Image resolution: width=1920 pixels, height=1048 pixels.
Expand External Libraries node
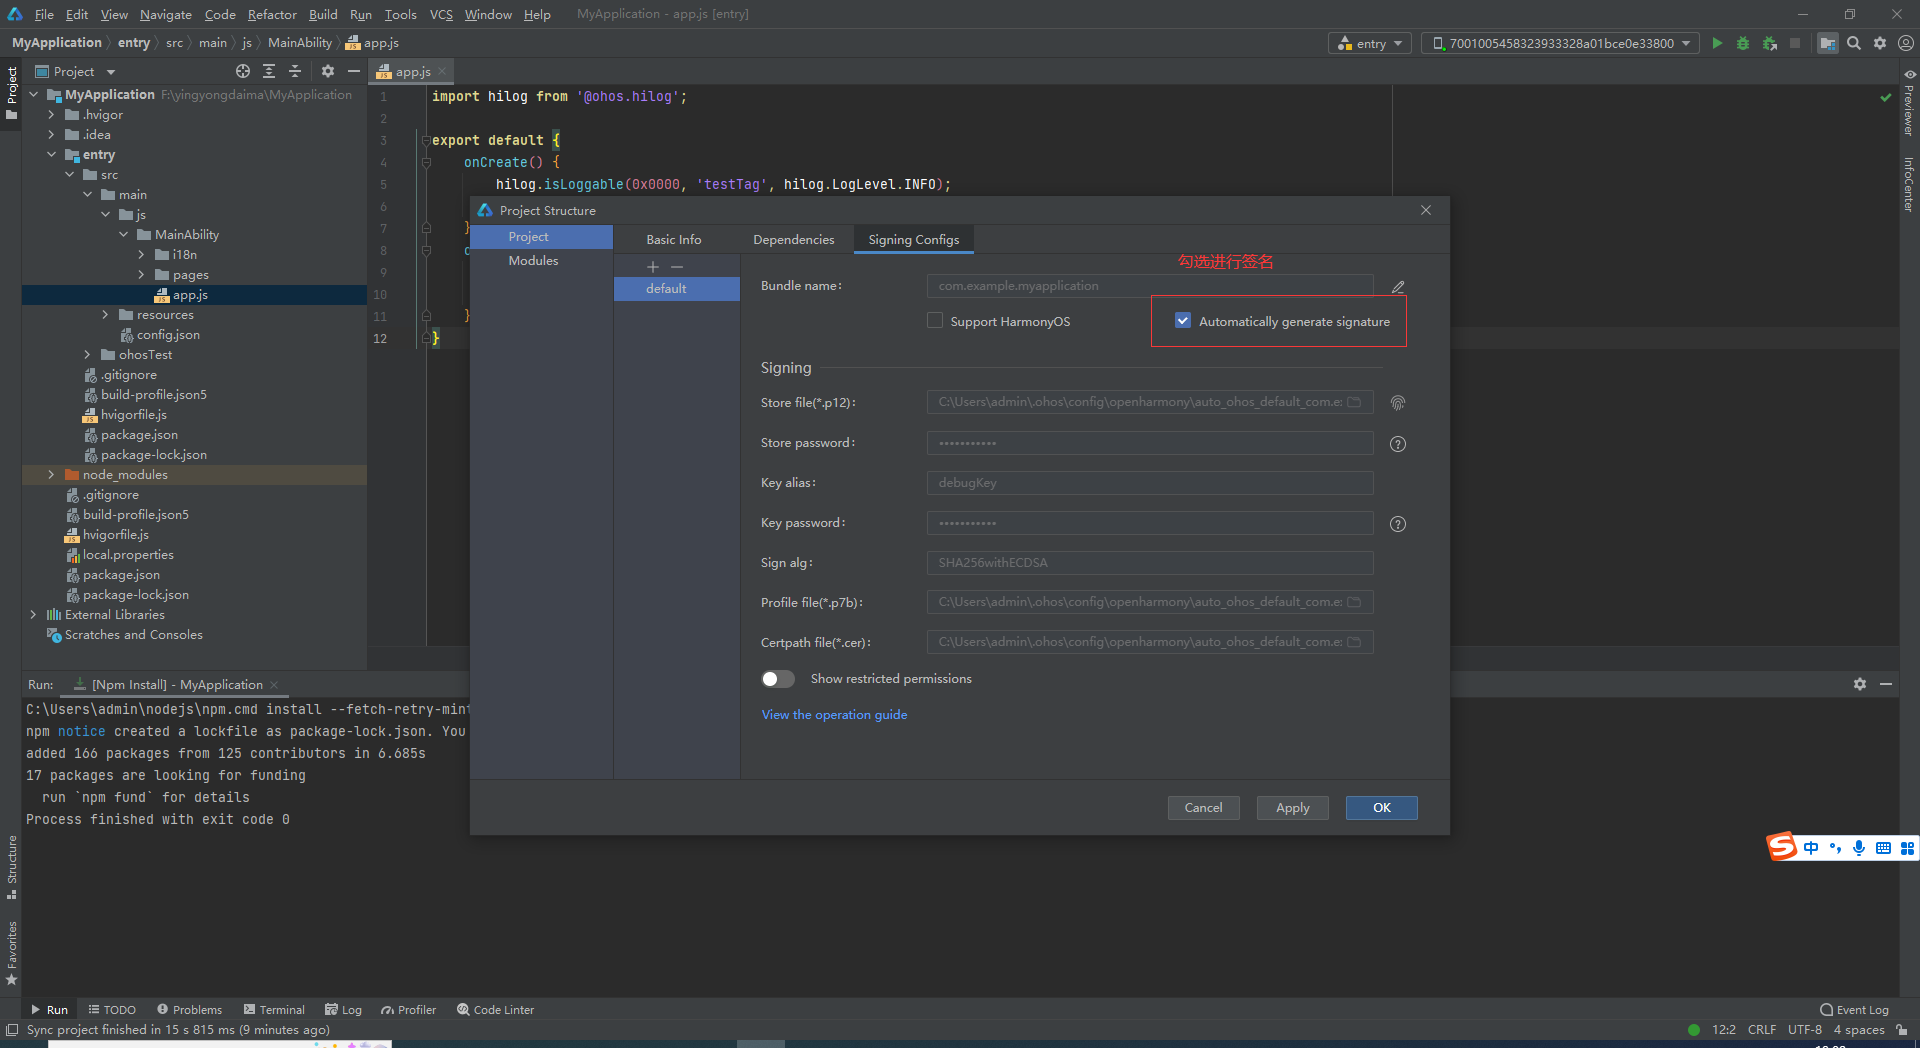pyautogui.click(x=34, y=615)
